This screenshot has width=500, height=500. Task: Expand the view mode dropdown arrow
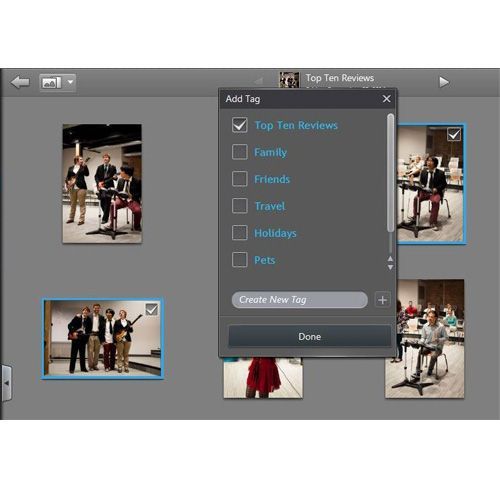[70, 82]
